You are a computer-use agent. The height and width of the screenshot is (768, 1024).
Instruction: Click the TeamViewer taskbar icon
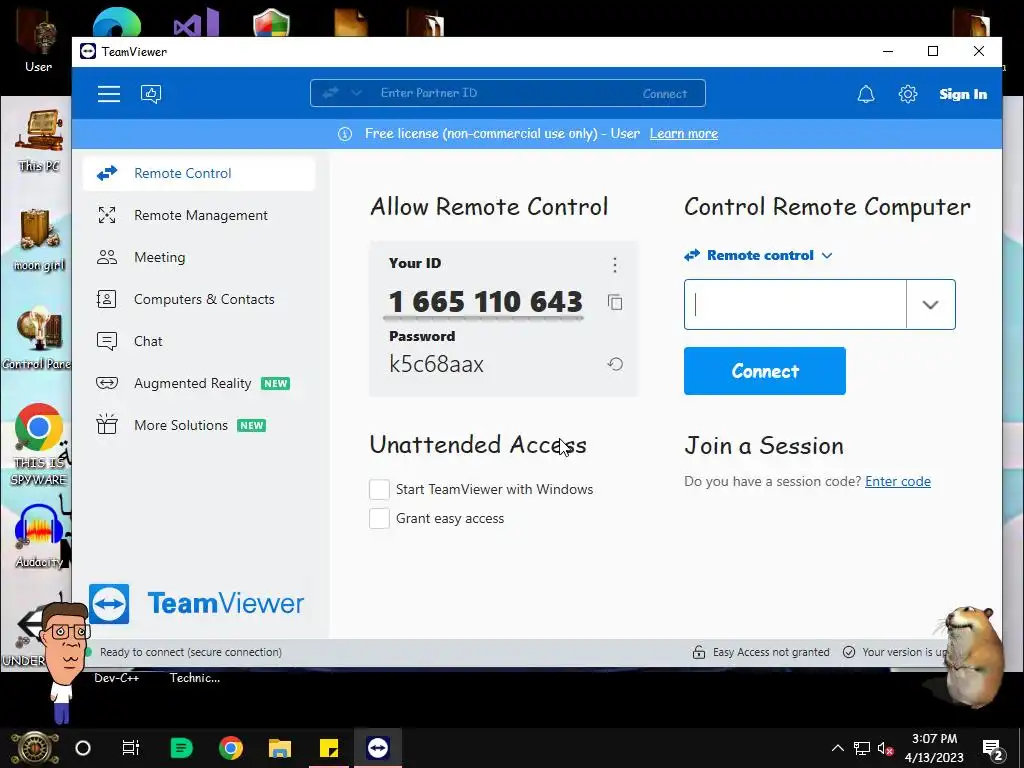tap(377, 748)
